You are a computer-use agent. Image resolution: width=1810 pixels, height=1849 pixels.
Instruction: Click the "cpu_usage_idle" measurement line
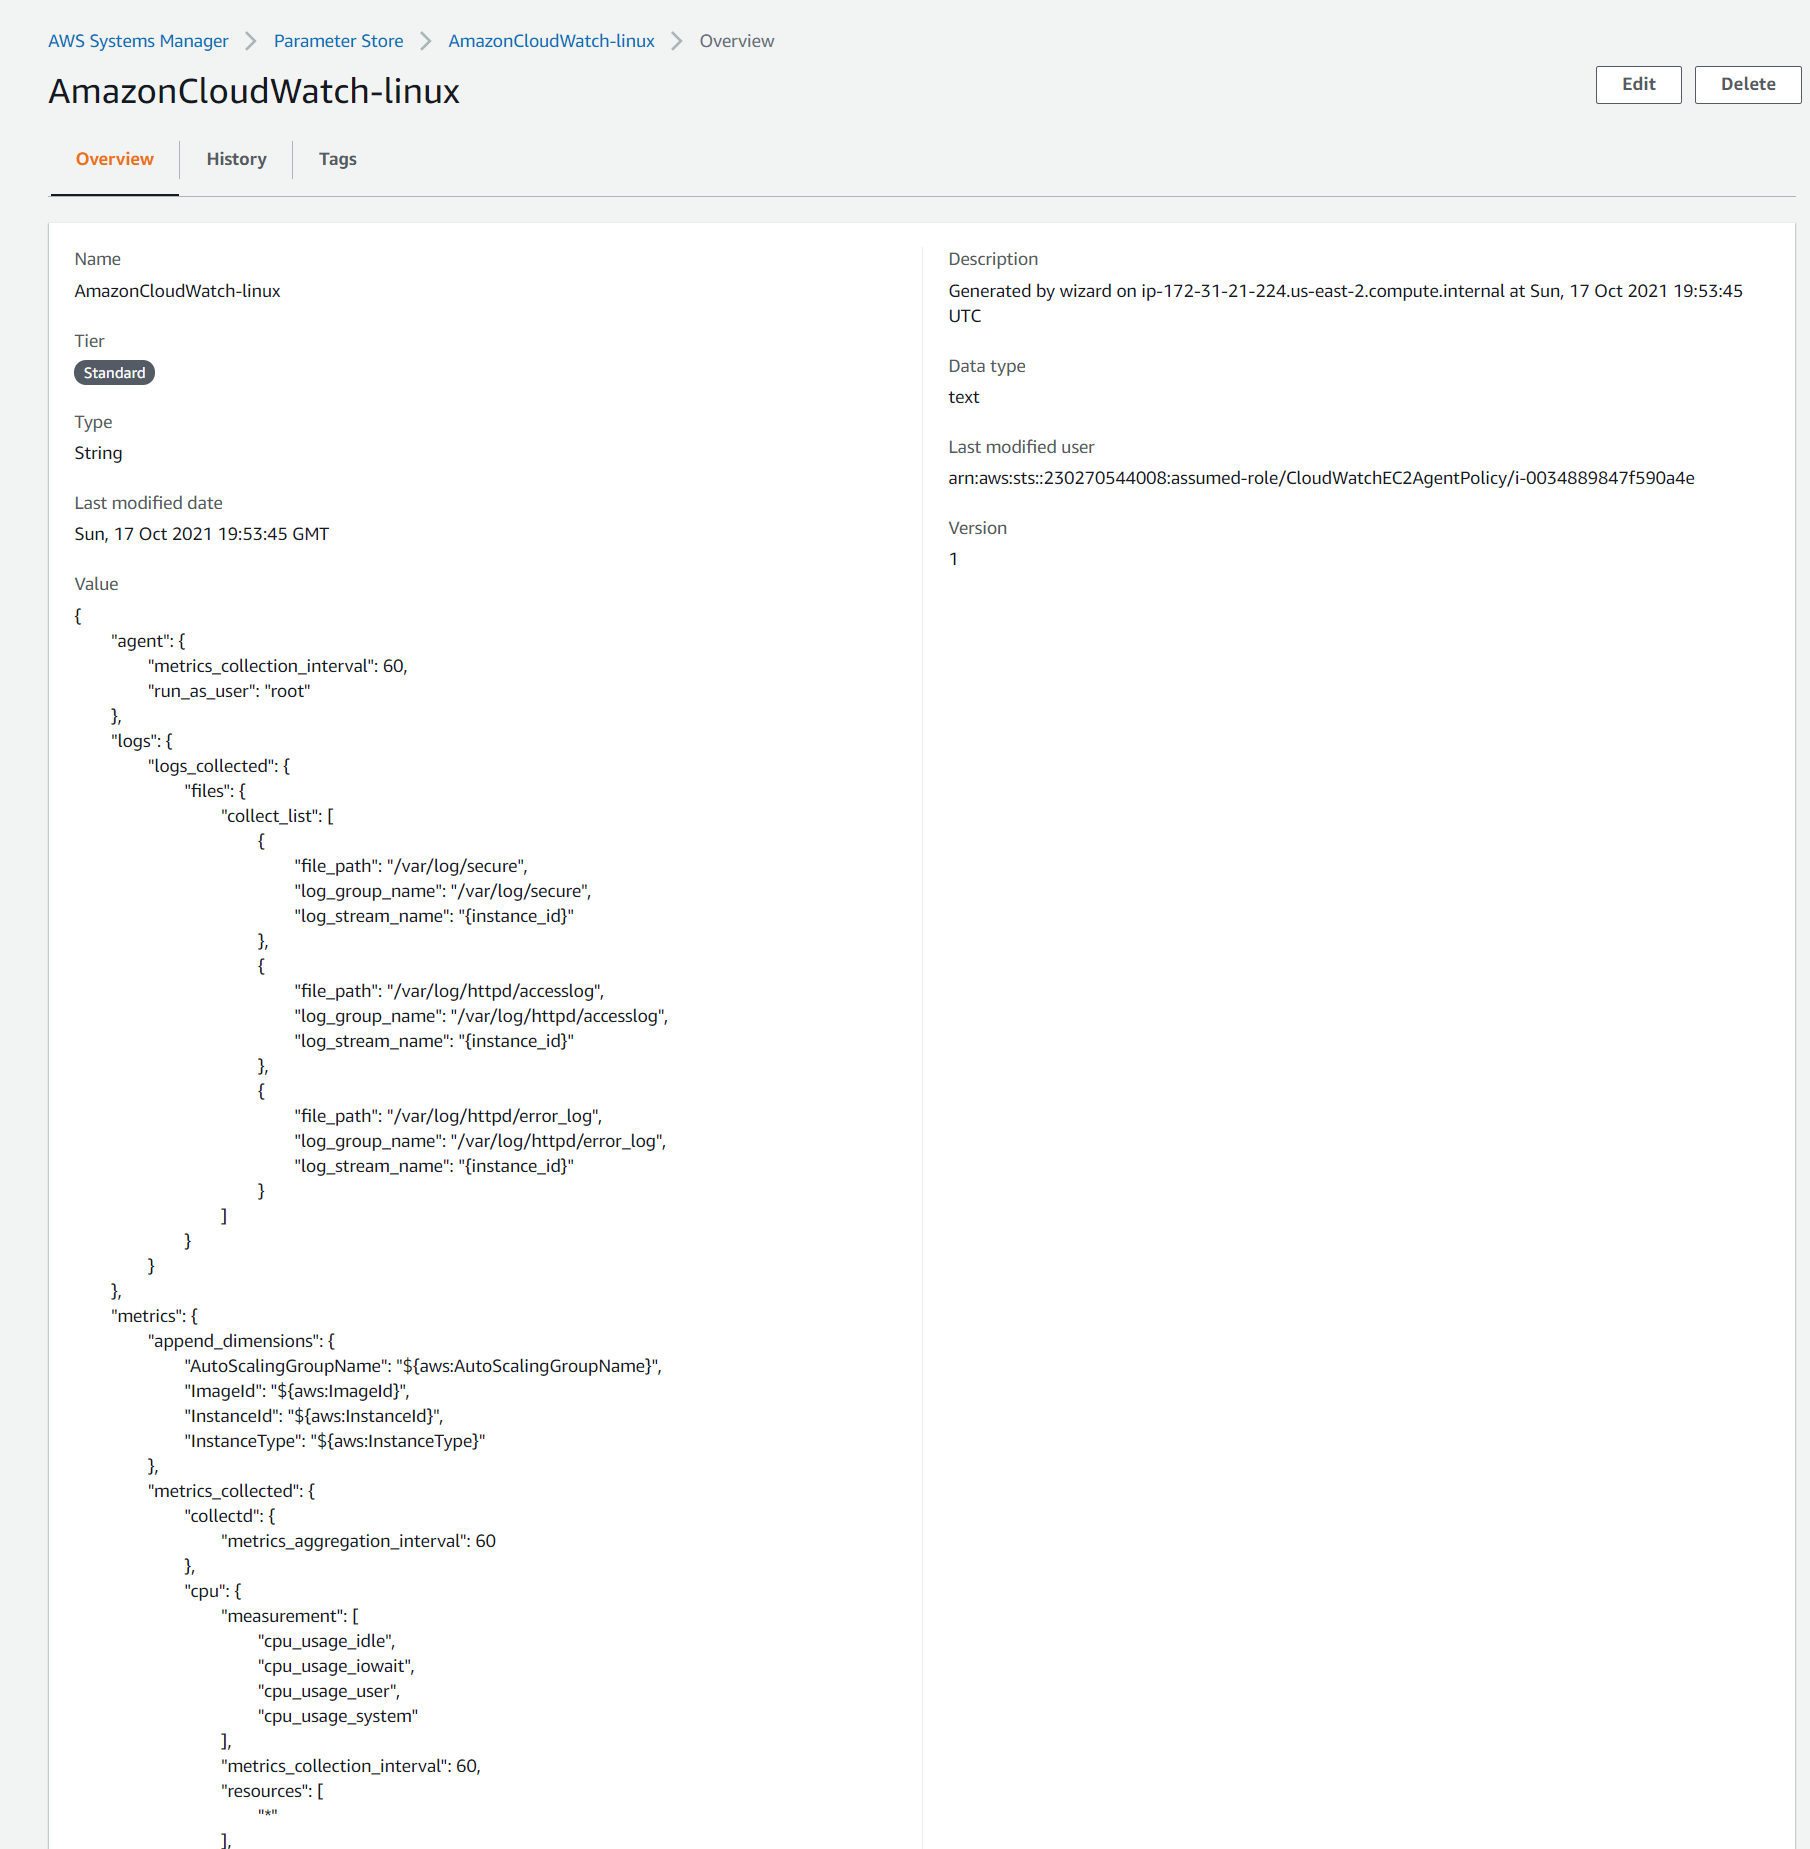coord(327,1641)
